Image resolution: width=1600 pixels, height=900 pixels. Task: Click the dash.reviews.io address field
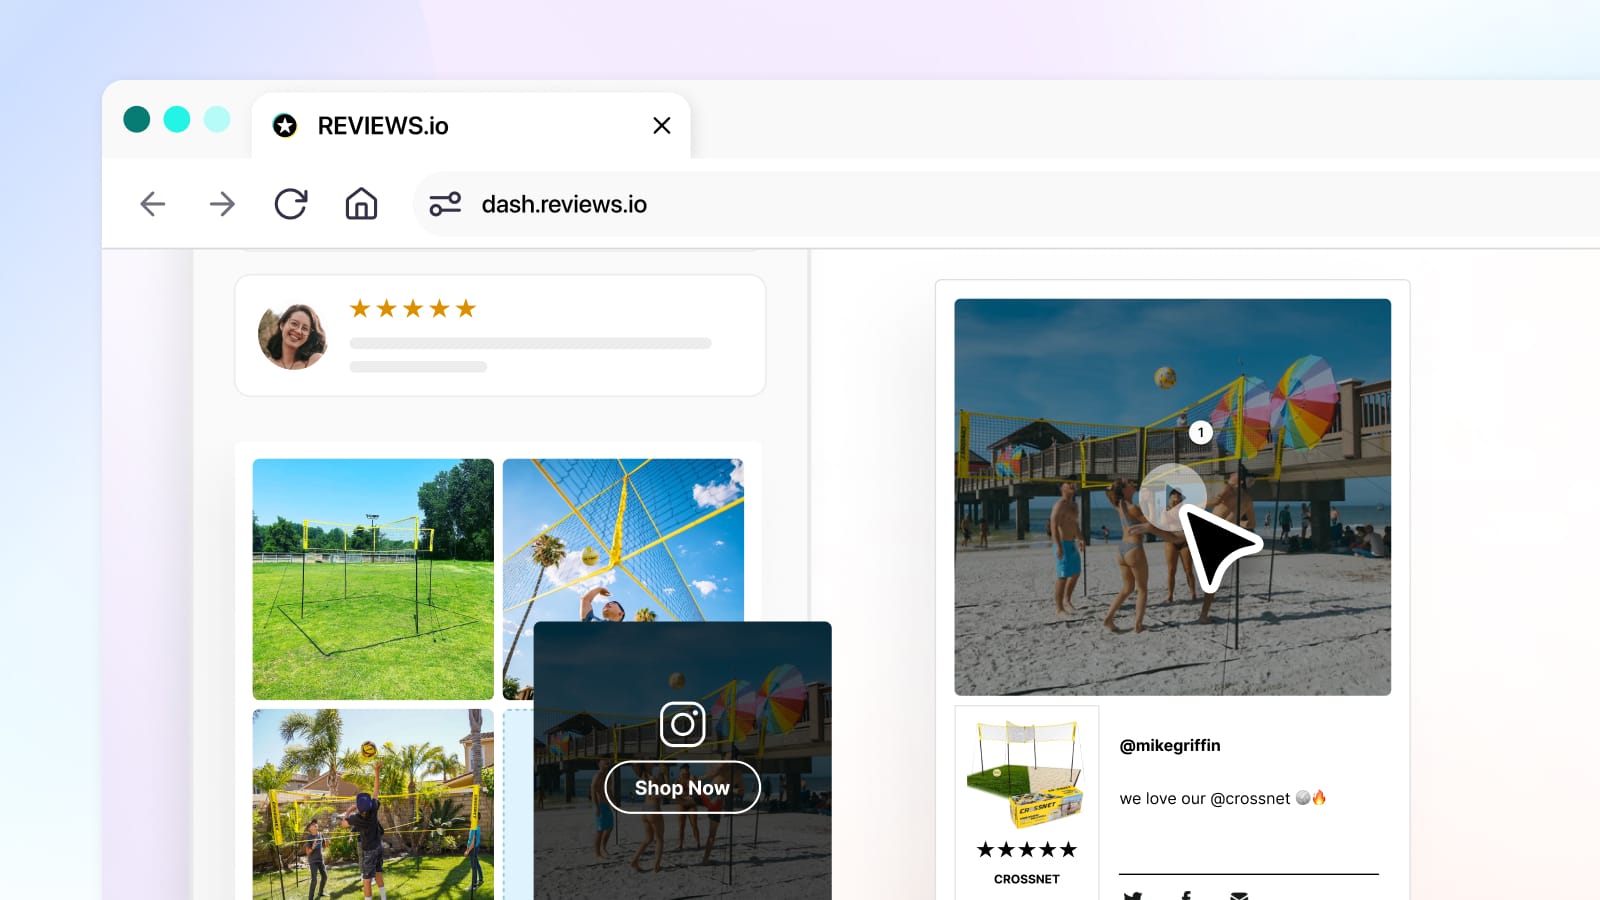pos(564,205)
